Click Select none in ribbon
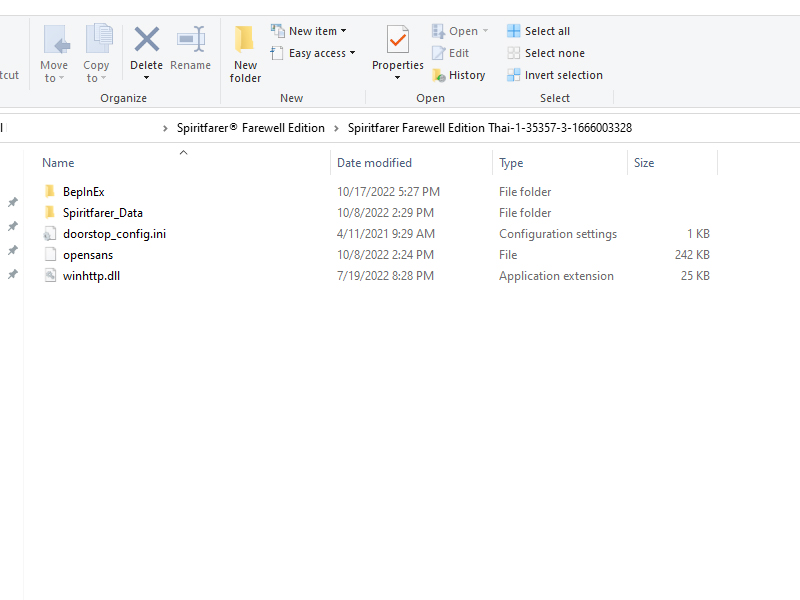800x600 pixels. click(x=545, y=53)
